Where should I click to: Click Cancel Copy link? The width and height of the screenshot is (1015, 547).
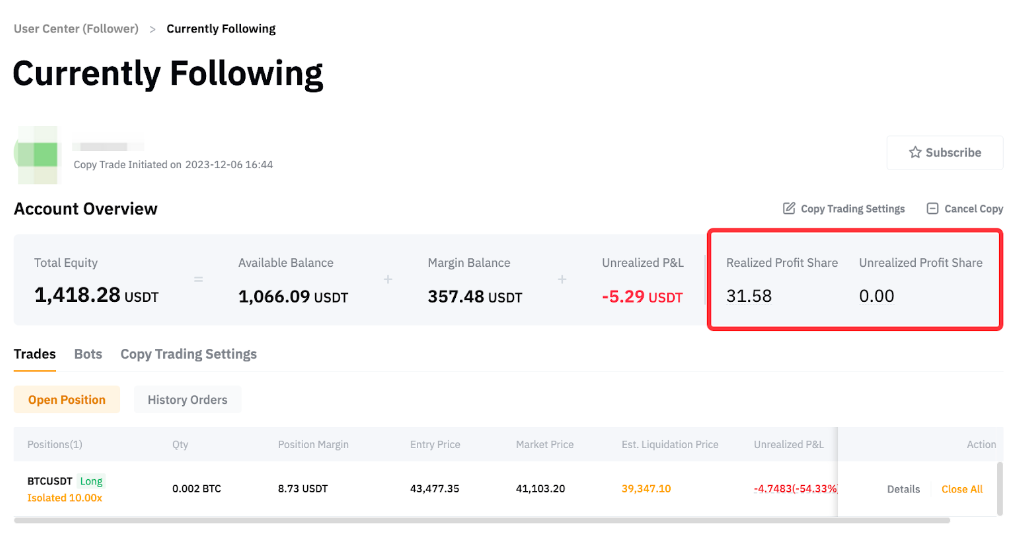[973, 209]
